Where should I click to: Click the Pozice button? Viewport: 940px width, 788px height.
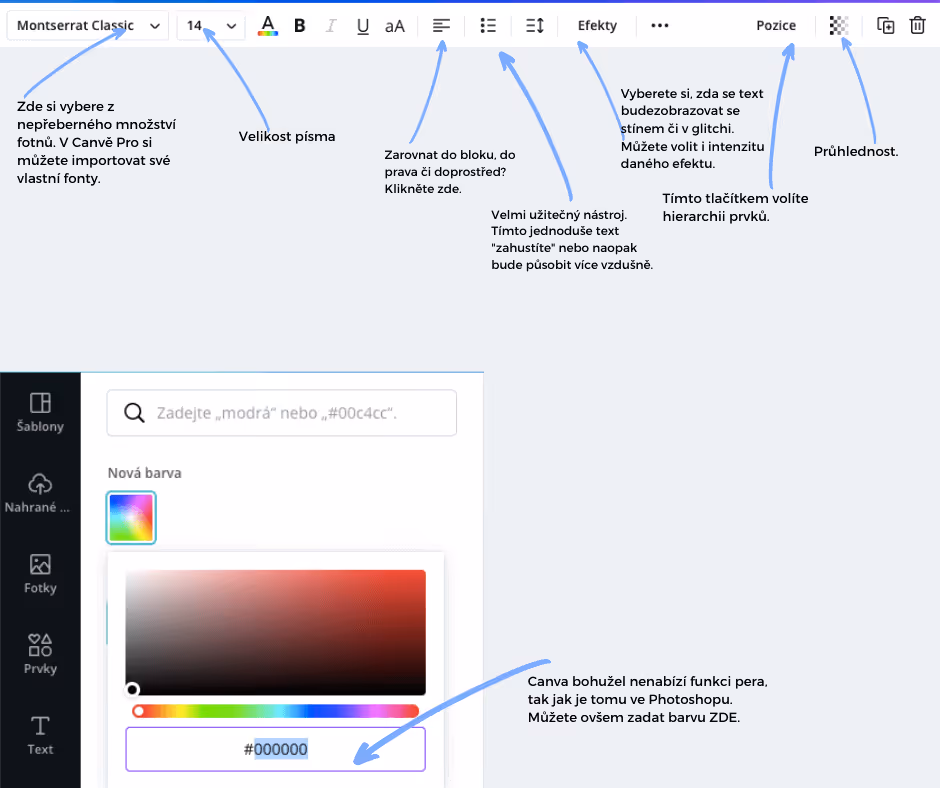point(776,25)
